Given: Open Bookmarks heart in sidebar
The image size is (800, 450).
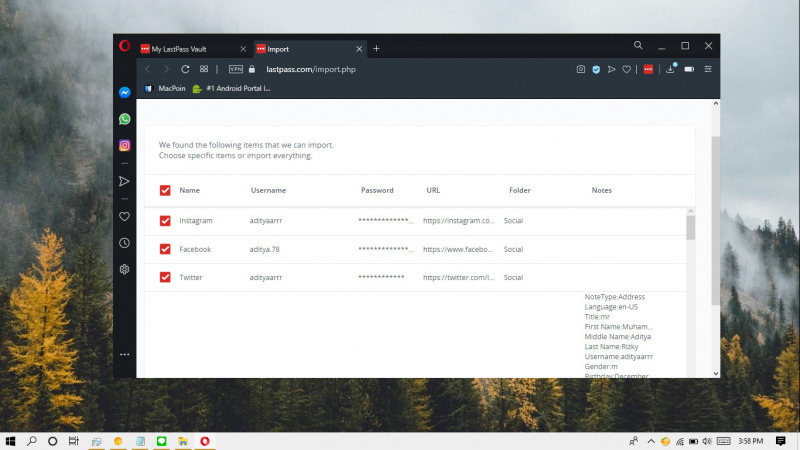Looking at the screenshot, I should [x=124, y=217].
